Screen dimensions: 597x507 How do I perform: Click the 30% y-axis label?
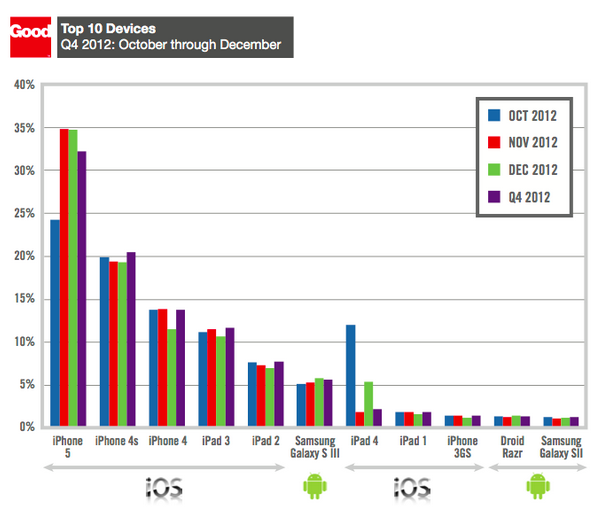point(24,171)
